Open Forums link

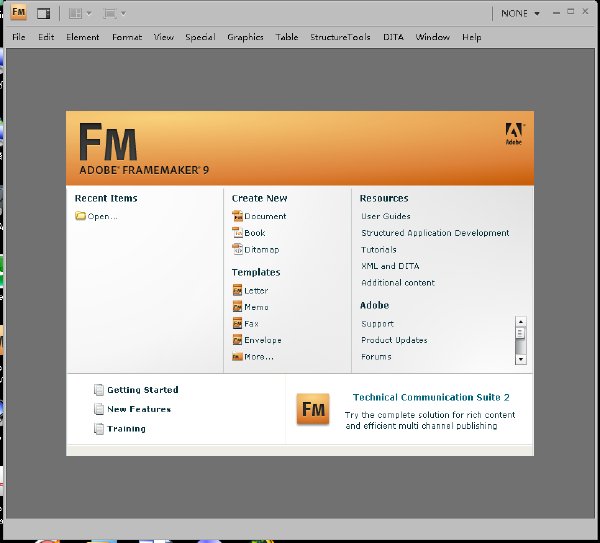[x=376, y=357]
